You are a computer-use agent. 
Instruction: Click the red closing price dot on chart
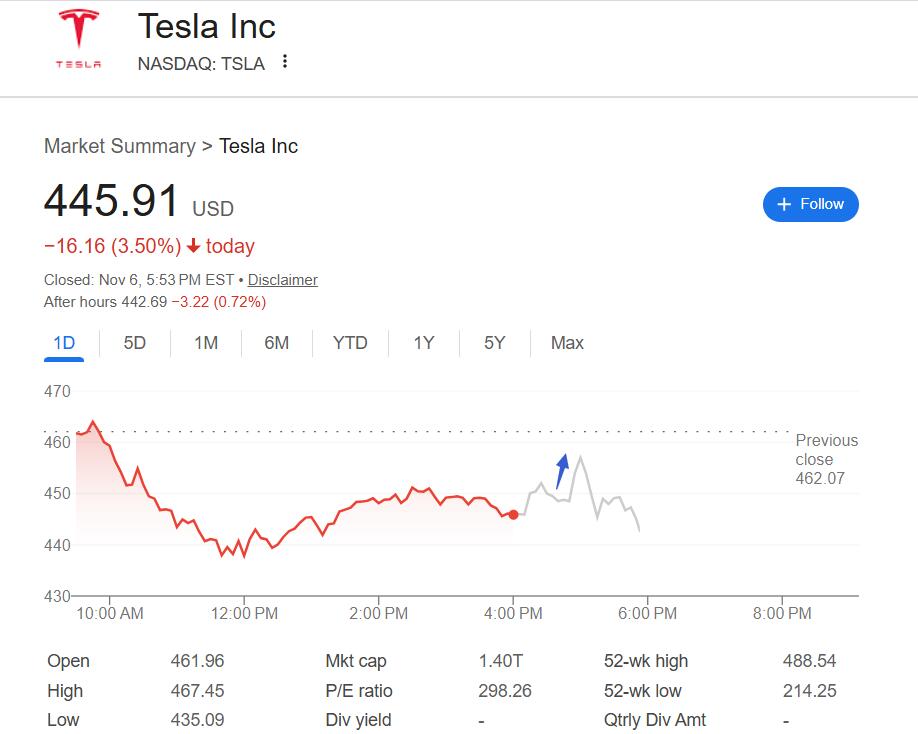pyautogui.click(x=513, y=514)
